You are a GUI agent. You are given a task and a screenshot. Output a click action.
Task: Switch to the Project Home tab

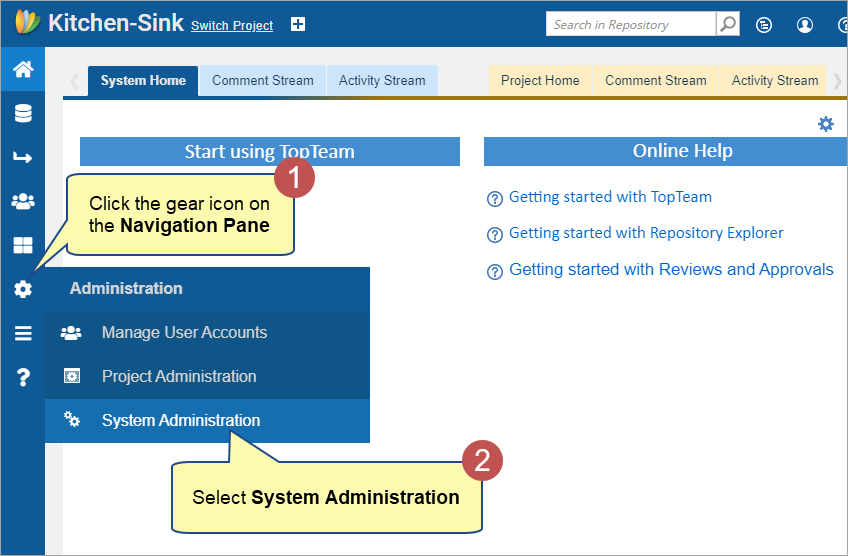pyautogui.click(x=540, y=81)
